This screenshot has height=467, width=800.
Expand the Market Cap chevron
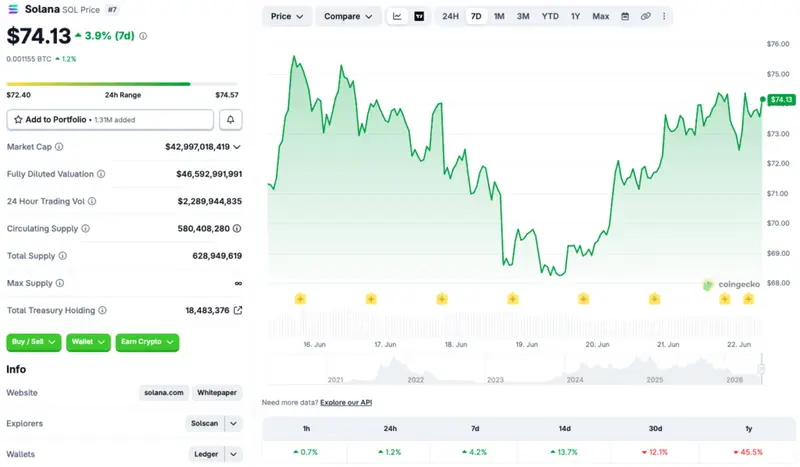pos(237,147)
